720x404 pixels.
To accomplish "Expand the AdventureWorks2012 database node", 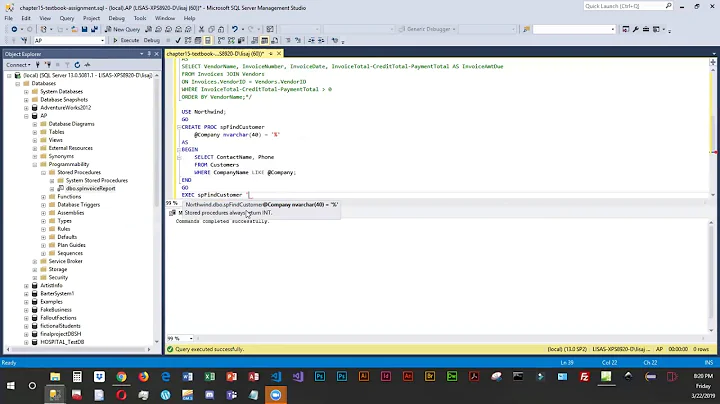I will [x=27, y=107].
